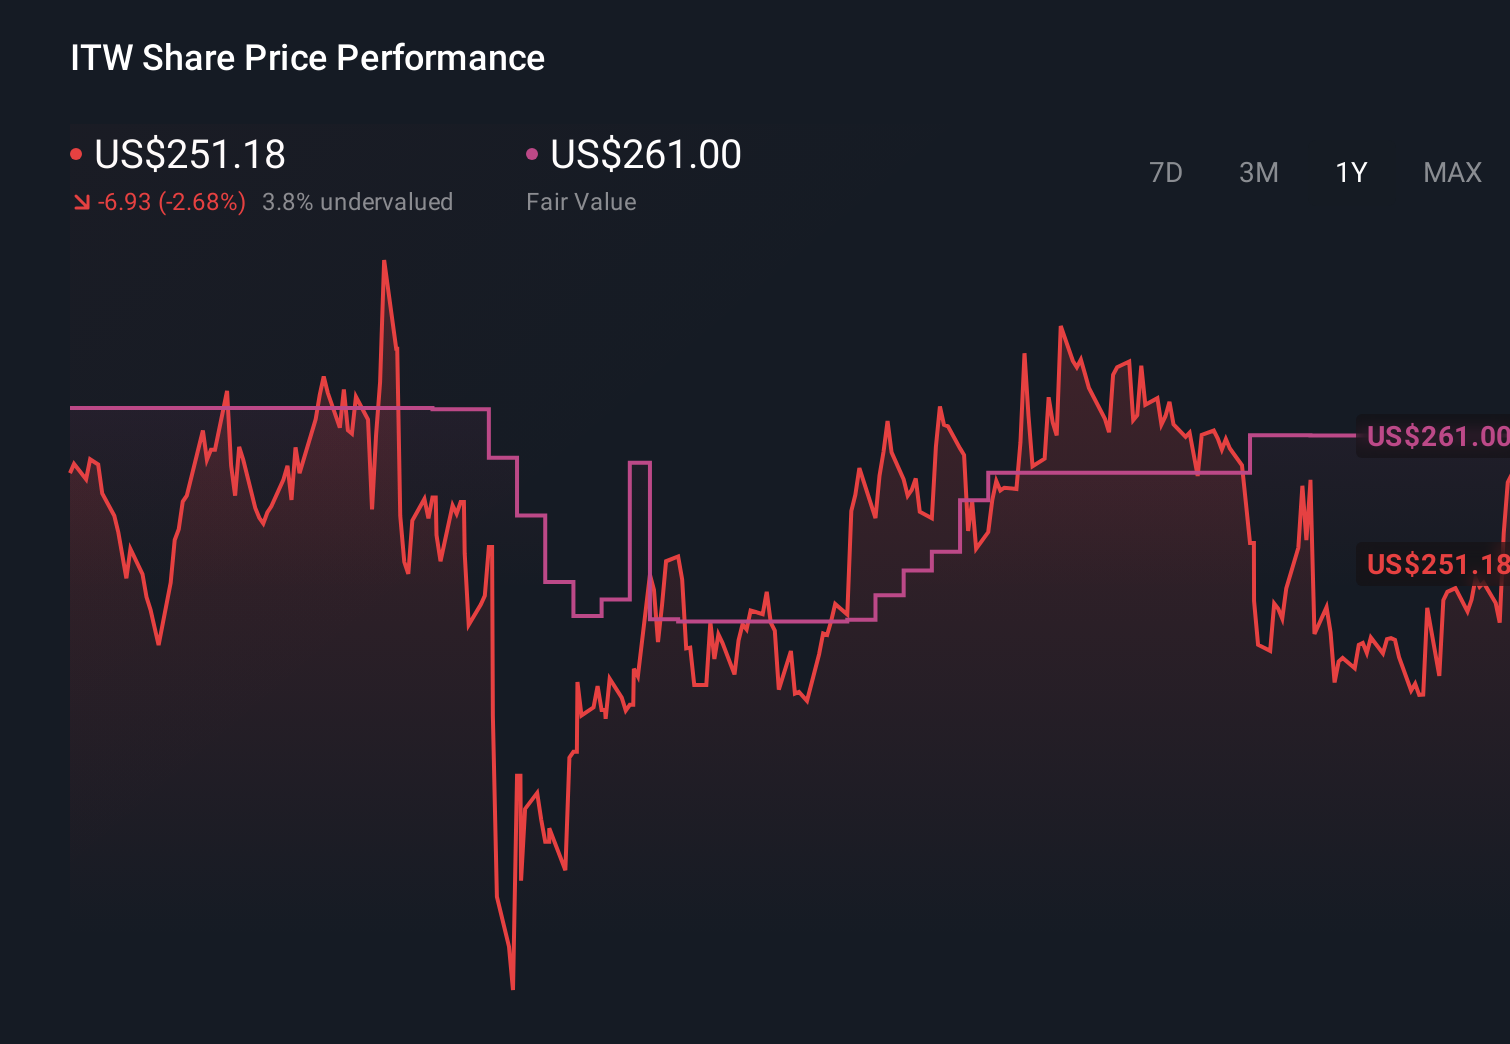Screen dimensions: 1510x1044
Task: Open the ITW Share Price Performance title
Action: [x=306, y=58]
